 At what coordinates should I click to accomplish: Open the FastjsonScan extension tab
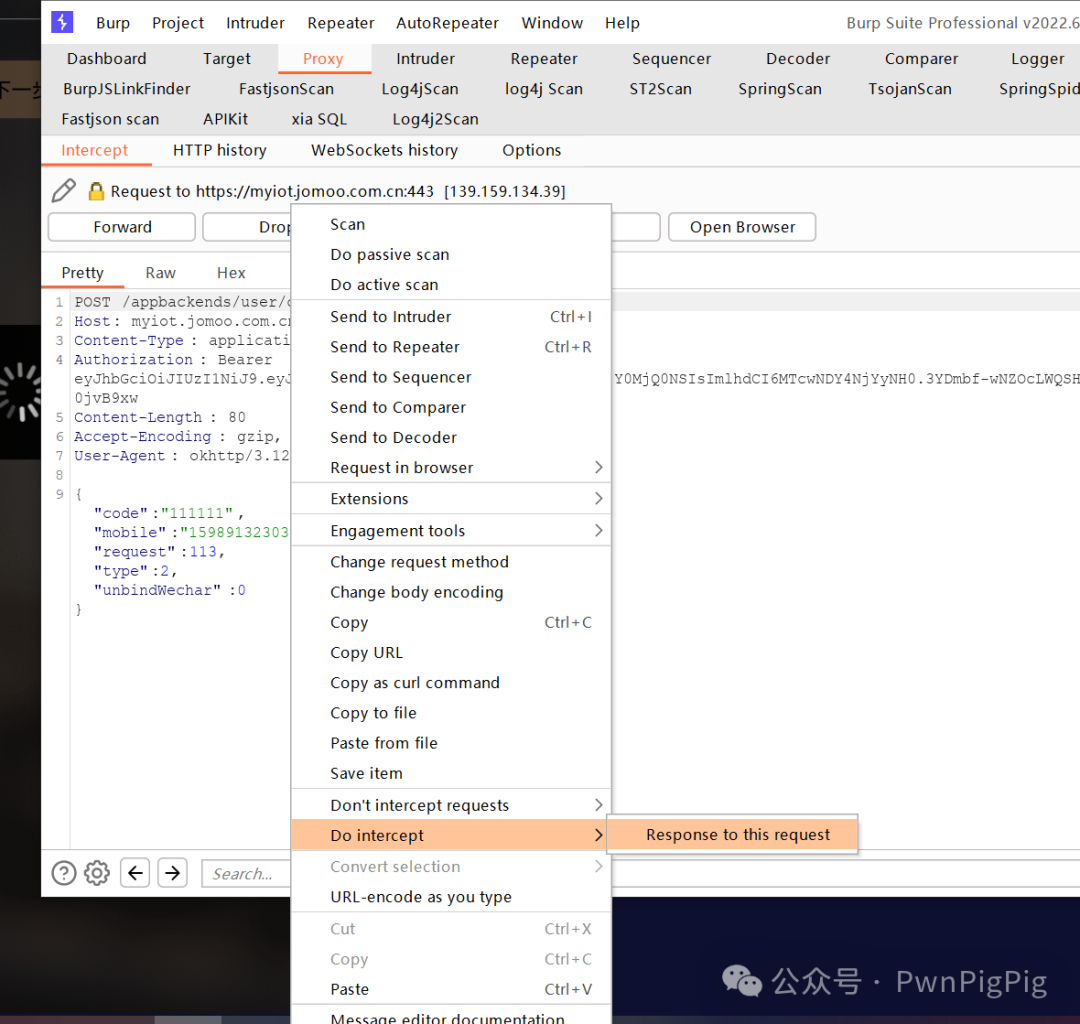[286, 89]
